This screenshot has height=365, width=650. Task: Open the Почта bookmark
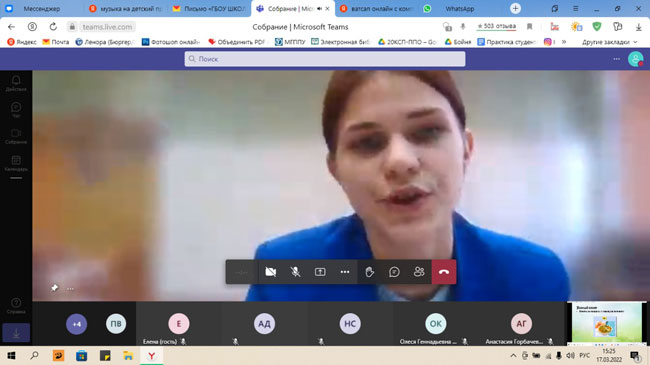click(x=56, y=42)
